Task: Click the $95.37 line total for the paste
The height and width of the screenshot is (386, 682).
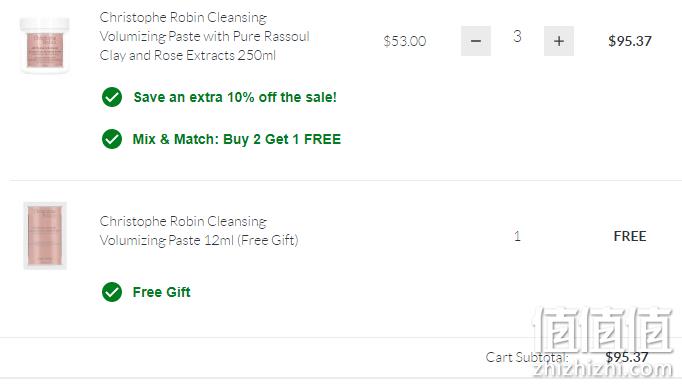Action: coord(630,41)
